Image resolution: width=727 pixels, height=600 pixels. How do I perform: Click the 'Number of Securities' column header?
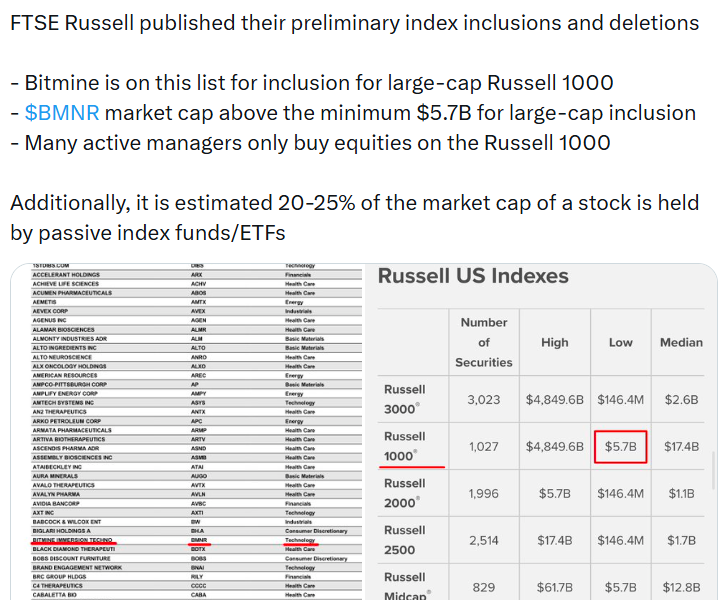[484, 342]
